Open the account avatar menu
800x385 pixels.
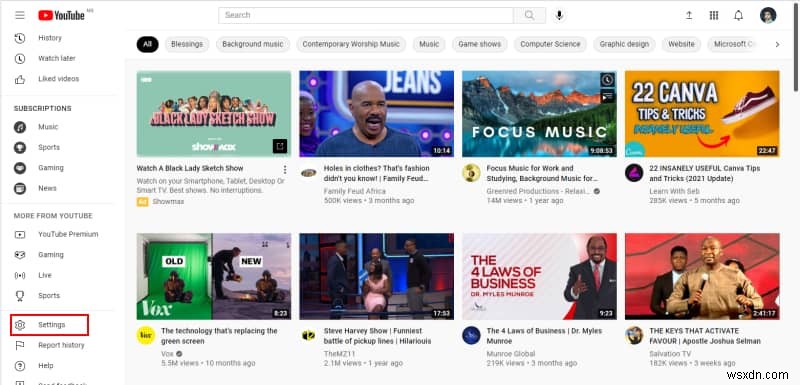pyautogui.click(x=768, y=15)
